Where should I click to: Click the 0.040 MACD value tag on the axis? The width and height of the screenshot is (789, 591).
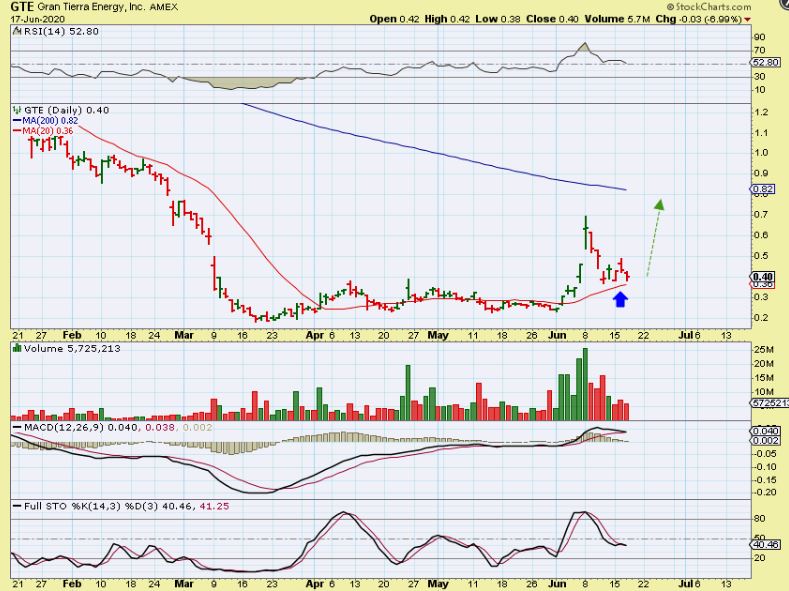point(765,431)
